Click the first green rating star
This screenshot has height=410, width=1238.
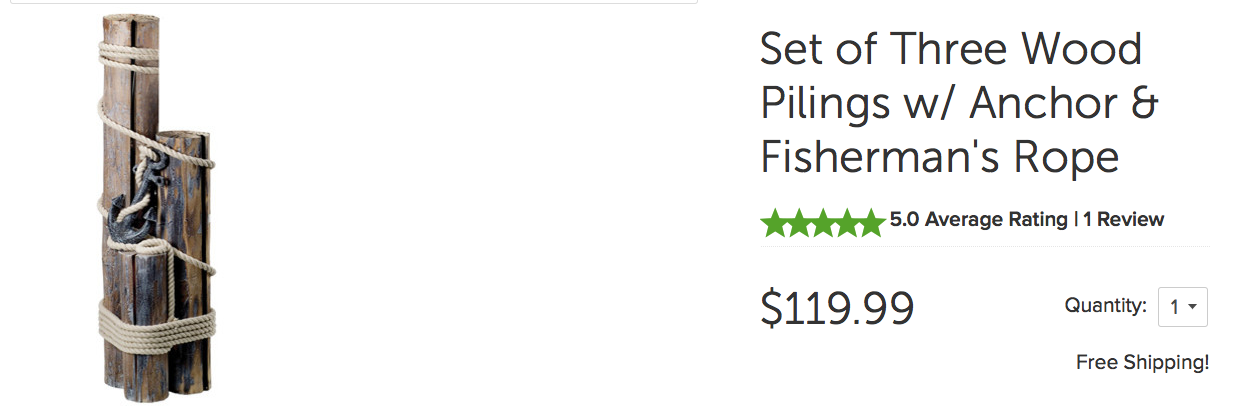774,222
